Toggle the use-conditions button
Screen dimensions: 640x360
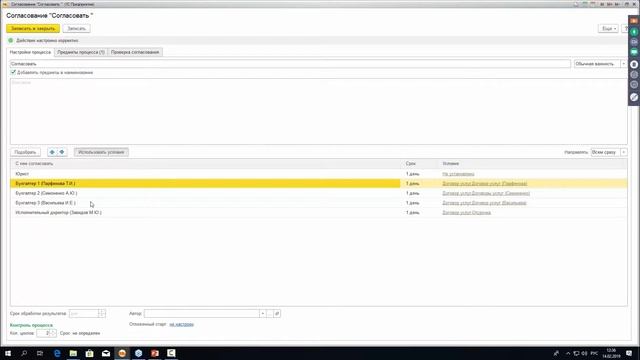(101, 152)
